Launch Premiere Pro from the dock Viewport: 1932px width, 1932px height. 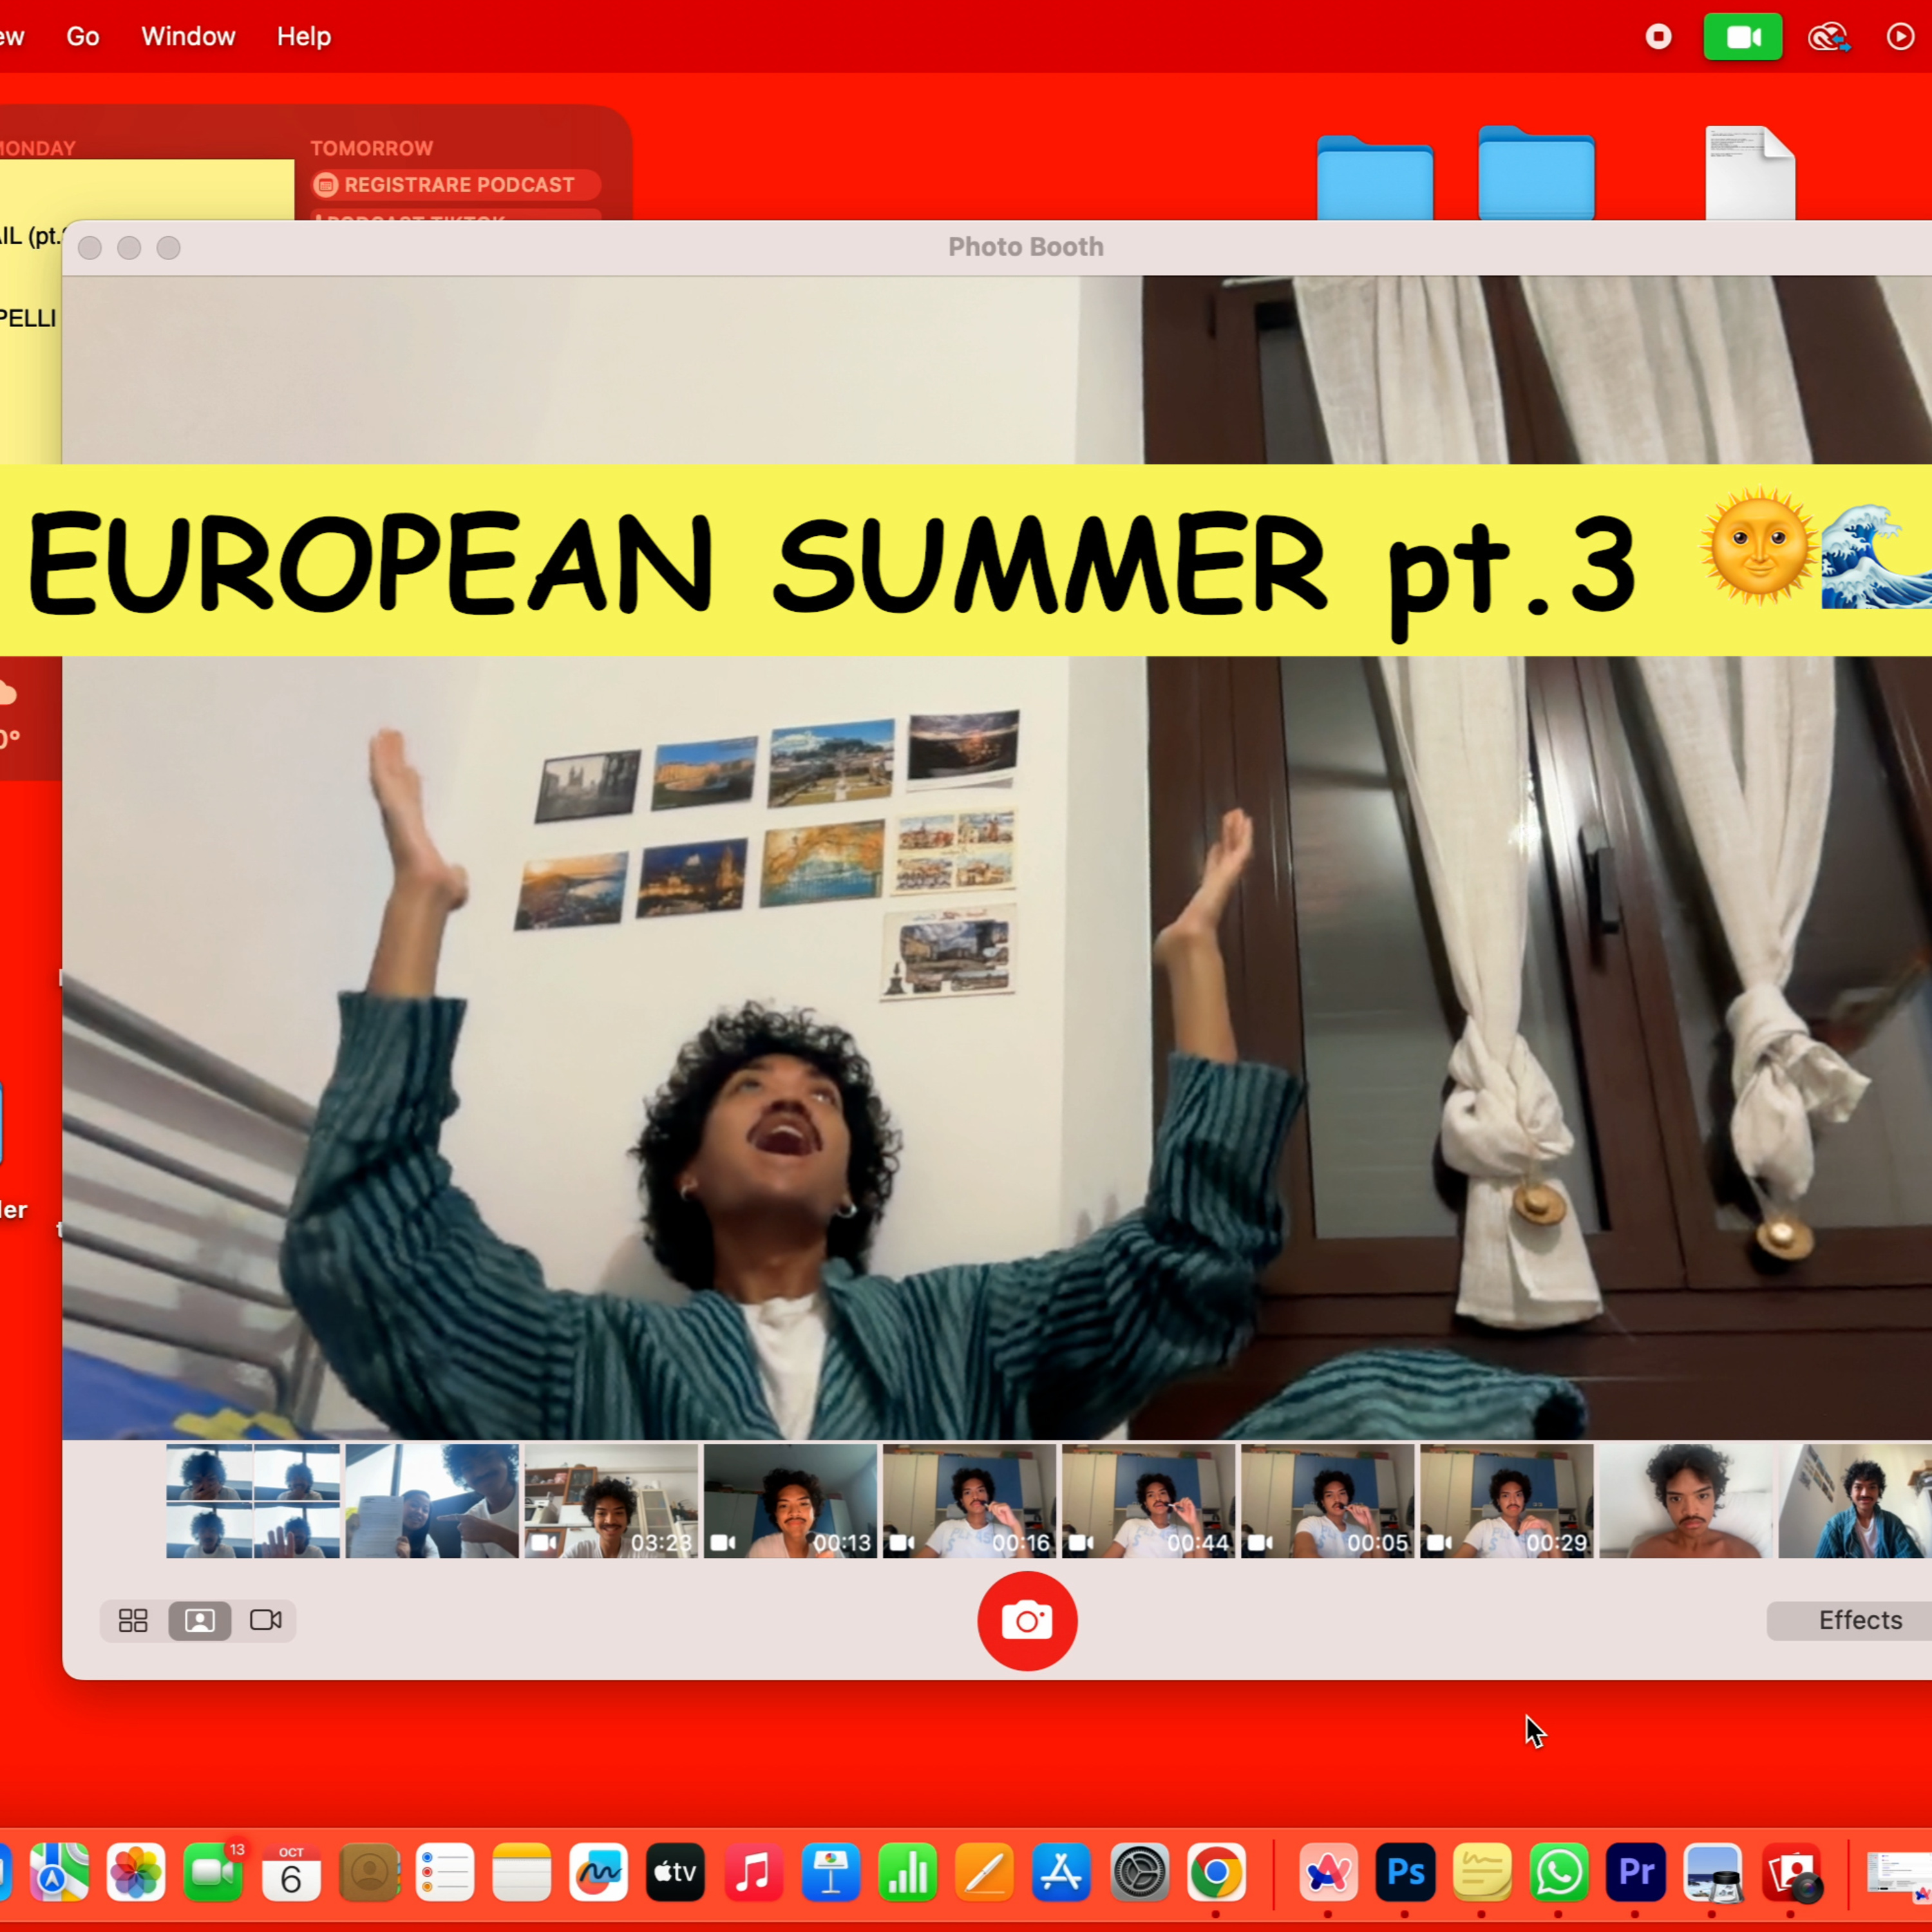pyautogui.click(x=1635, y=1872)
